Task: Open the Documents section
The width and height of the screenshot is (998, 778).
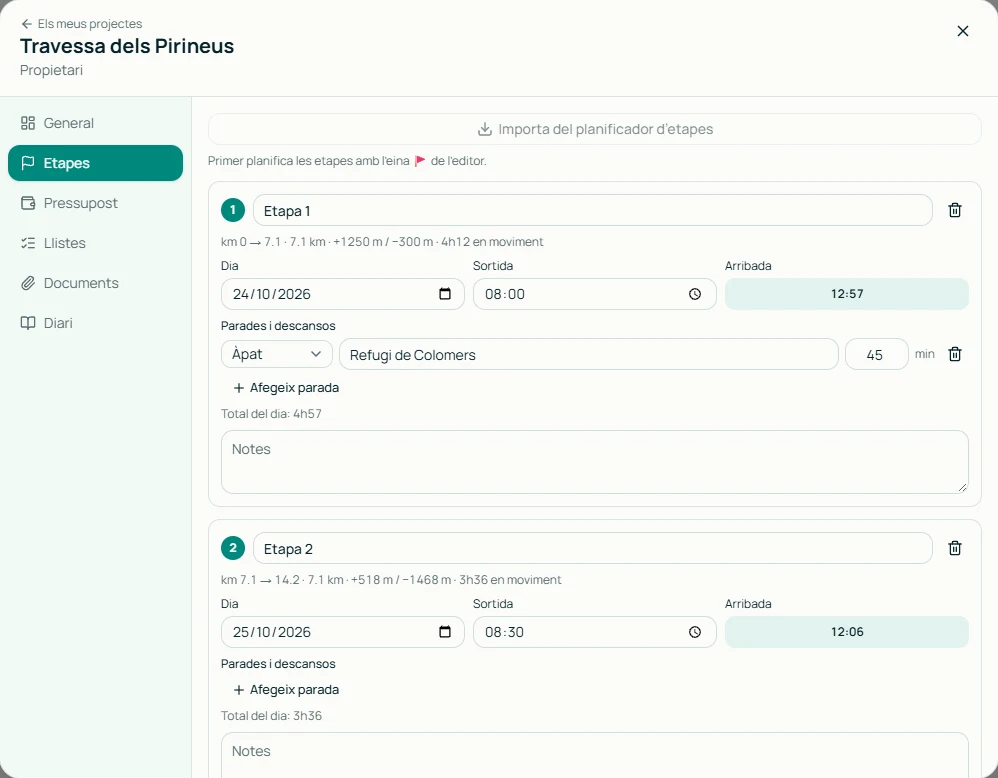Action: pos(95,283)
